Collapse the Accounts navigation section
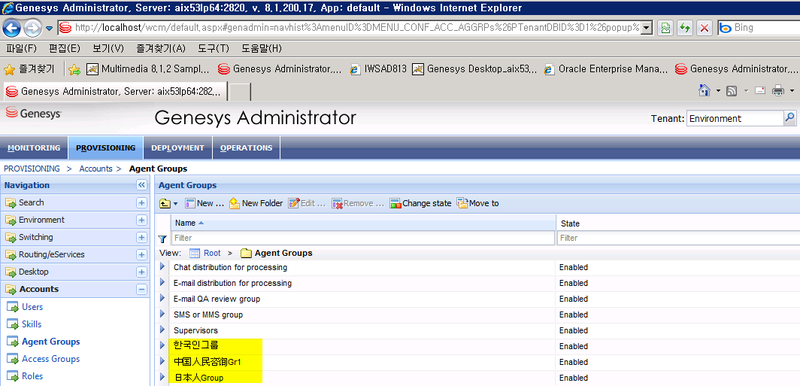Screen dimensions: 800x386 click(141, 289)
